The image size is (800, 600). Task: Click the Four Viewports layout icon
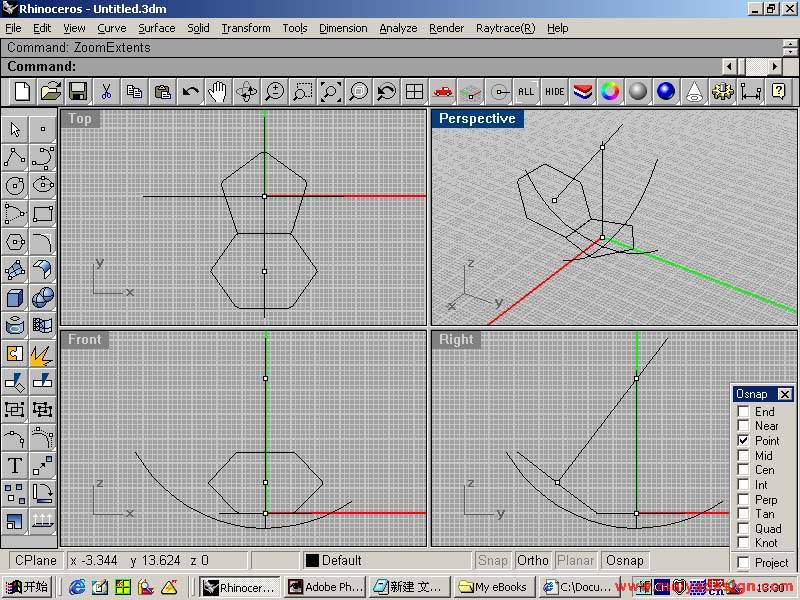414,92
